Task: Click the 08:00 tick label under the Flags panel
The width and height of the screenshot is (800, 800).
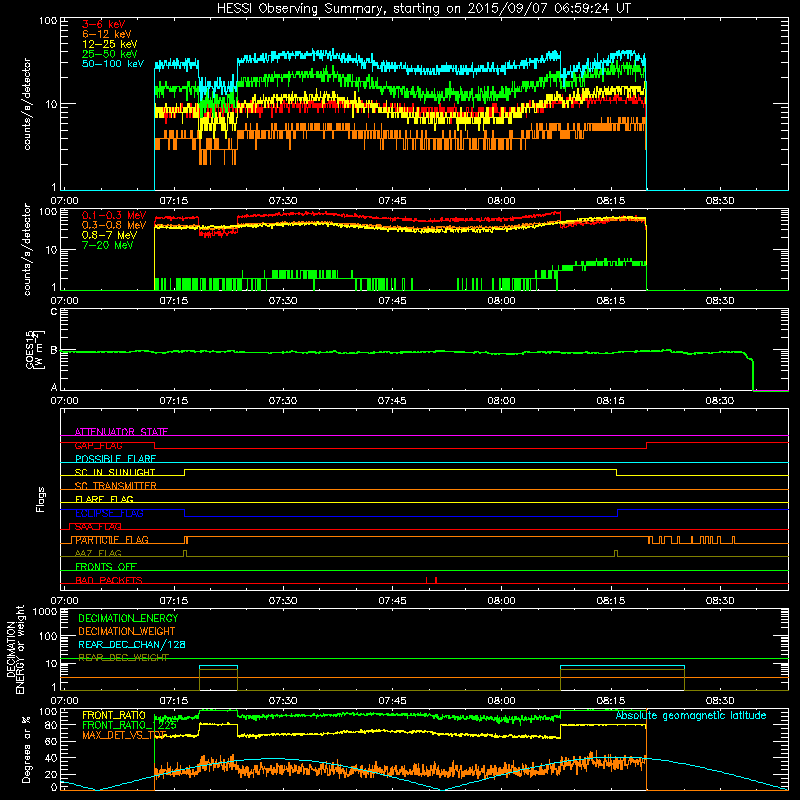Action: 501,601
